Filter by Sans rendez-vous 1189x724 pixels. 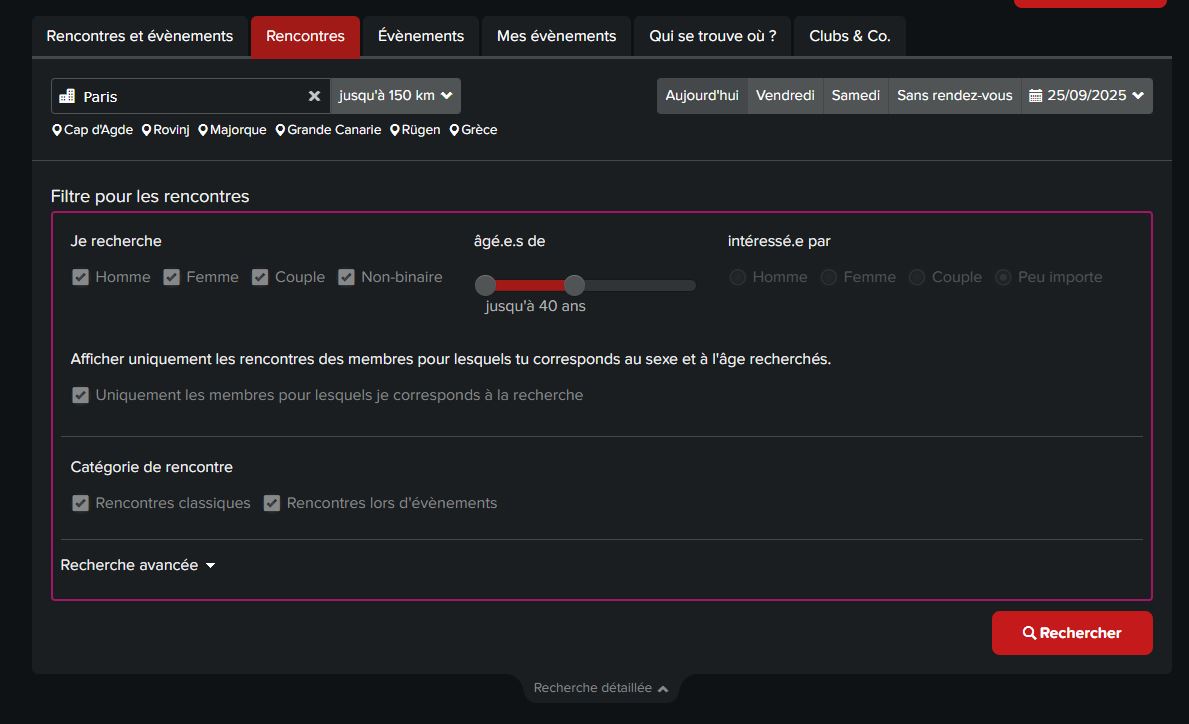click(x=955, y=96)
